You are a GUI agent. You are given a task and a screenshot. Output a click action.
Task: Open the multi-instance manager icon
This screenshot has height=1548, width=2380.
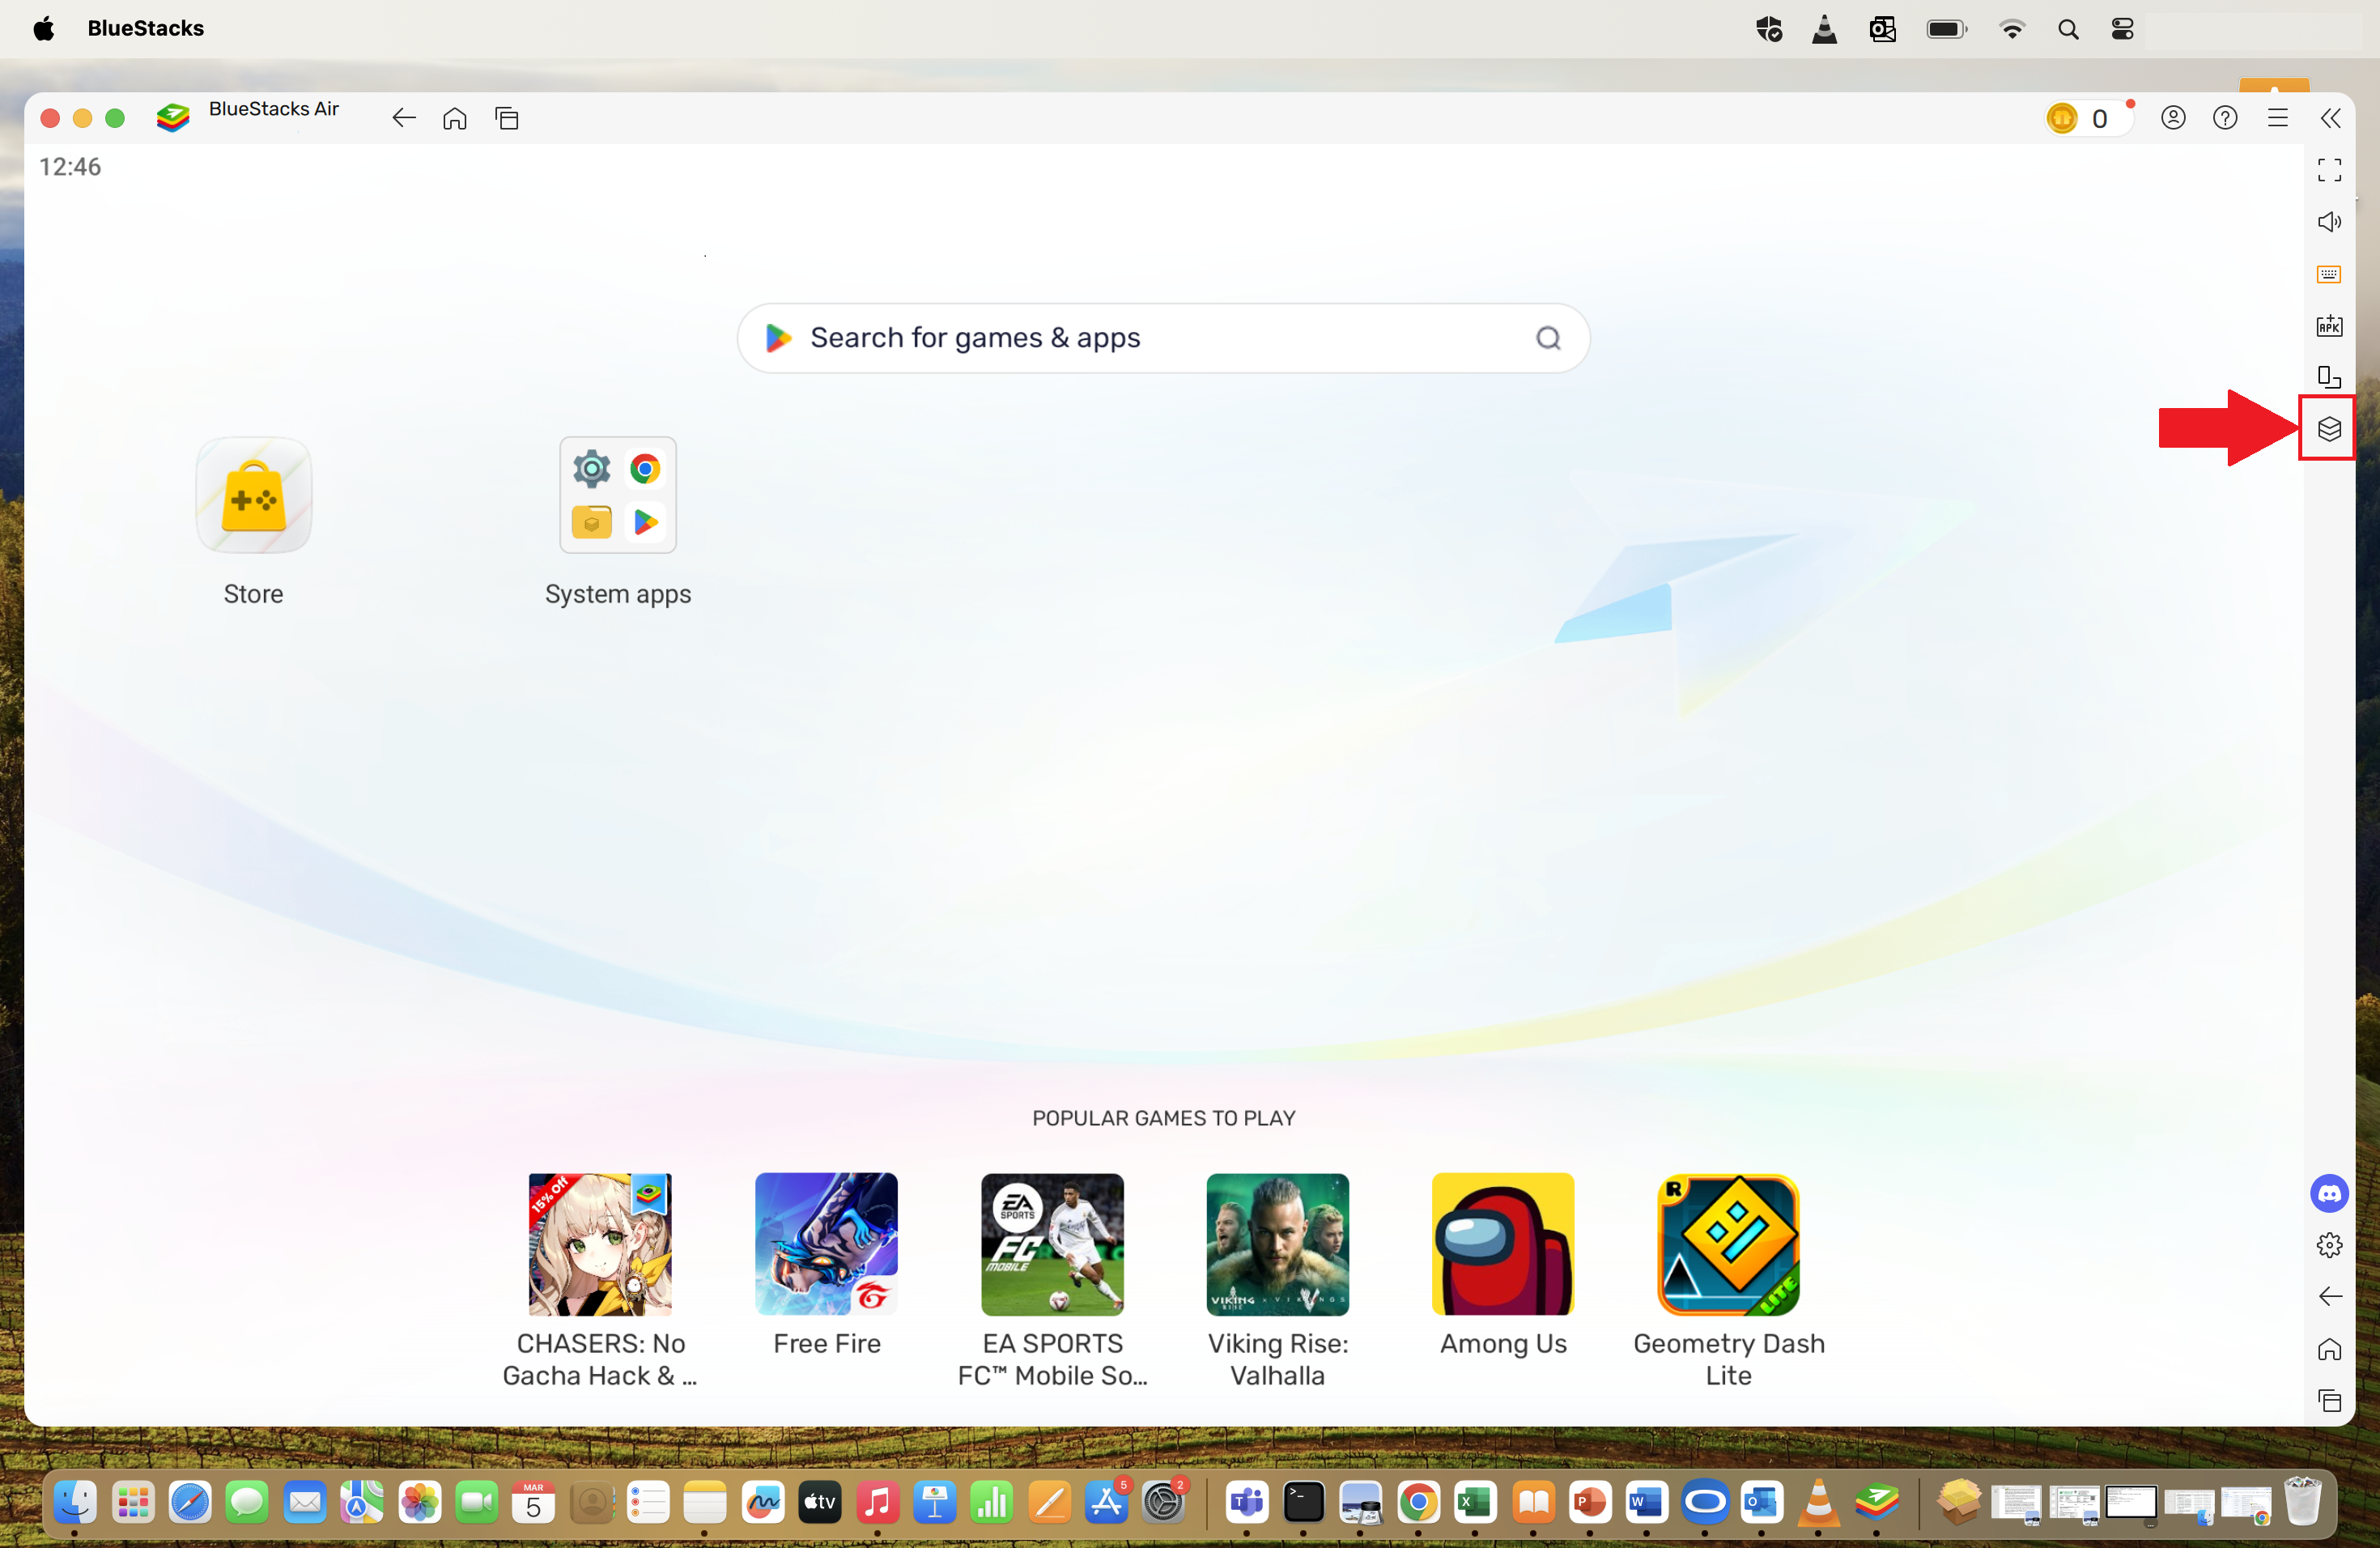click(2329, 429)
